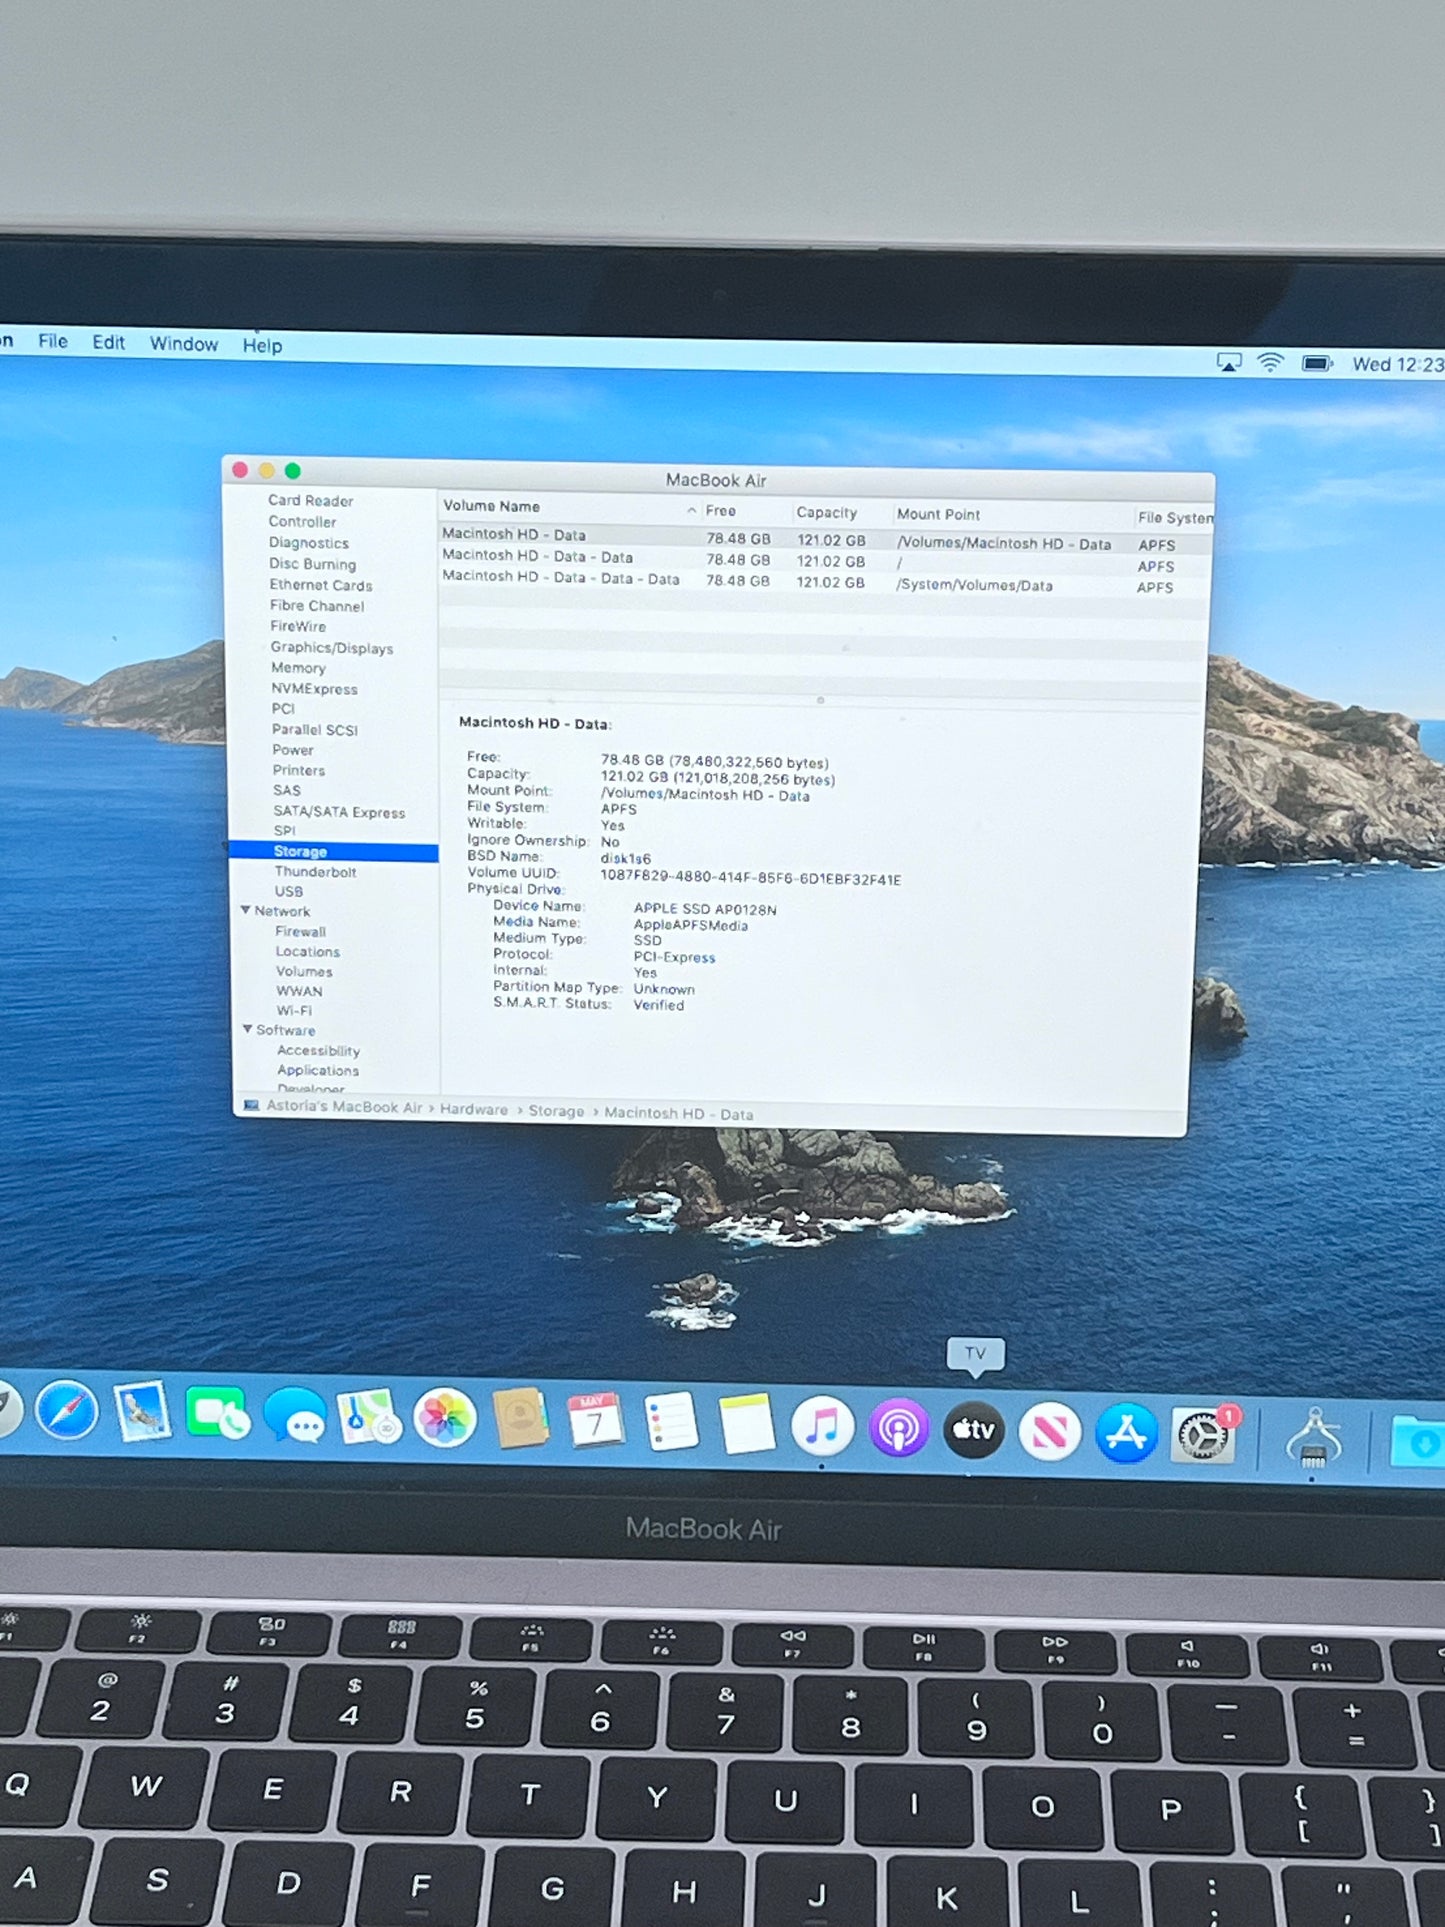
Task: Select Card Reader in sidebar
Action: tap(310, 500)
